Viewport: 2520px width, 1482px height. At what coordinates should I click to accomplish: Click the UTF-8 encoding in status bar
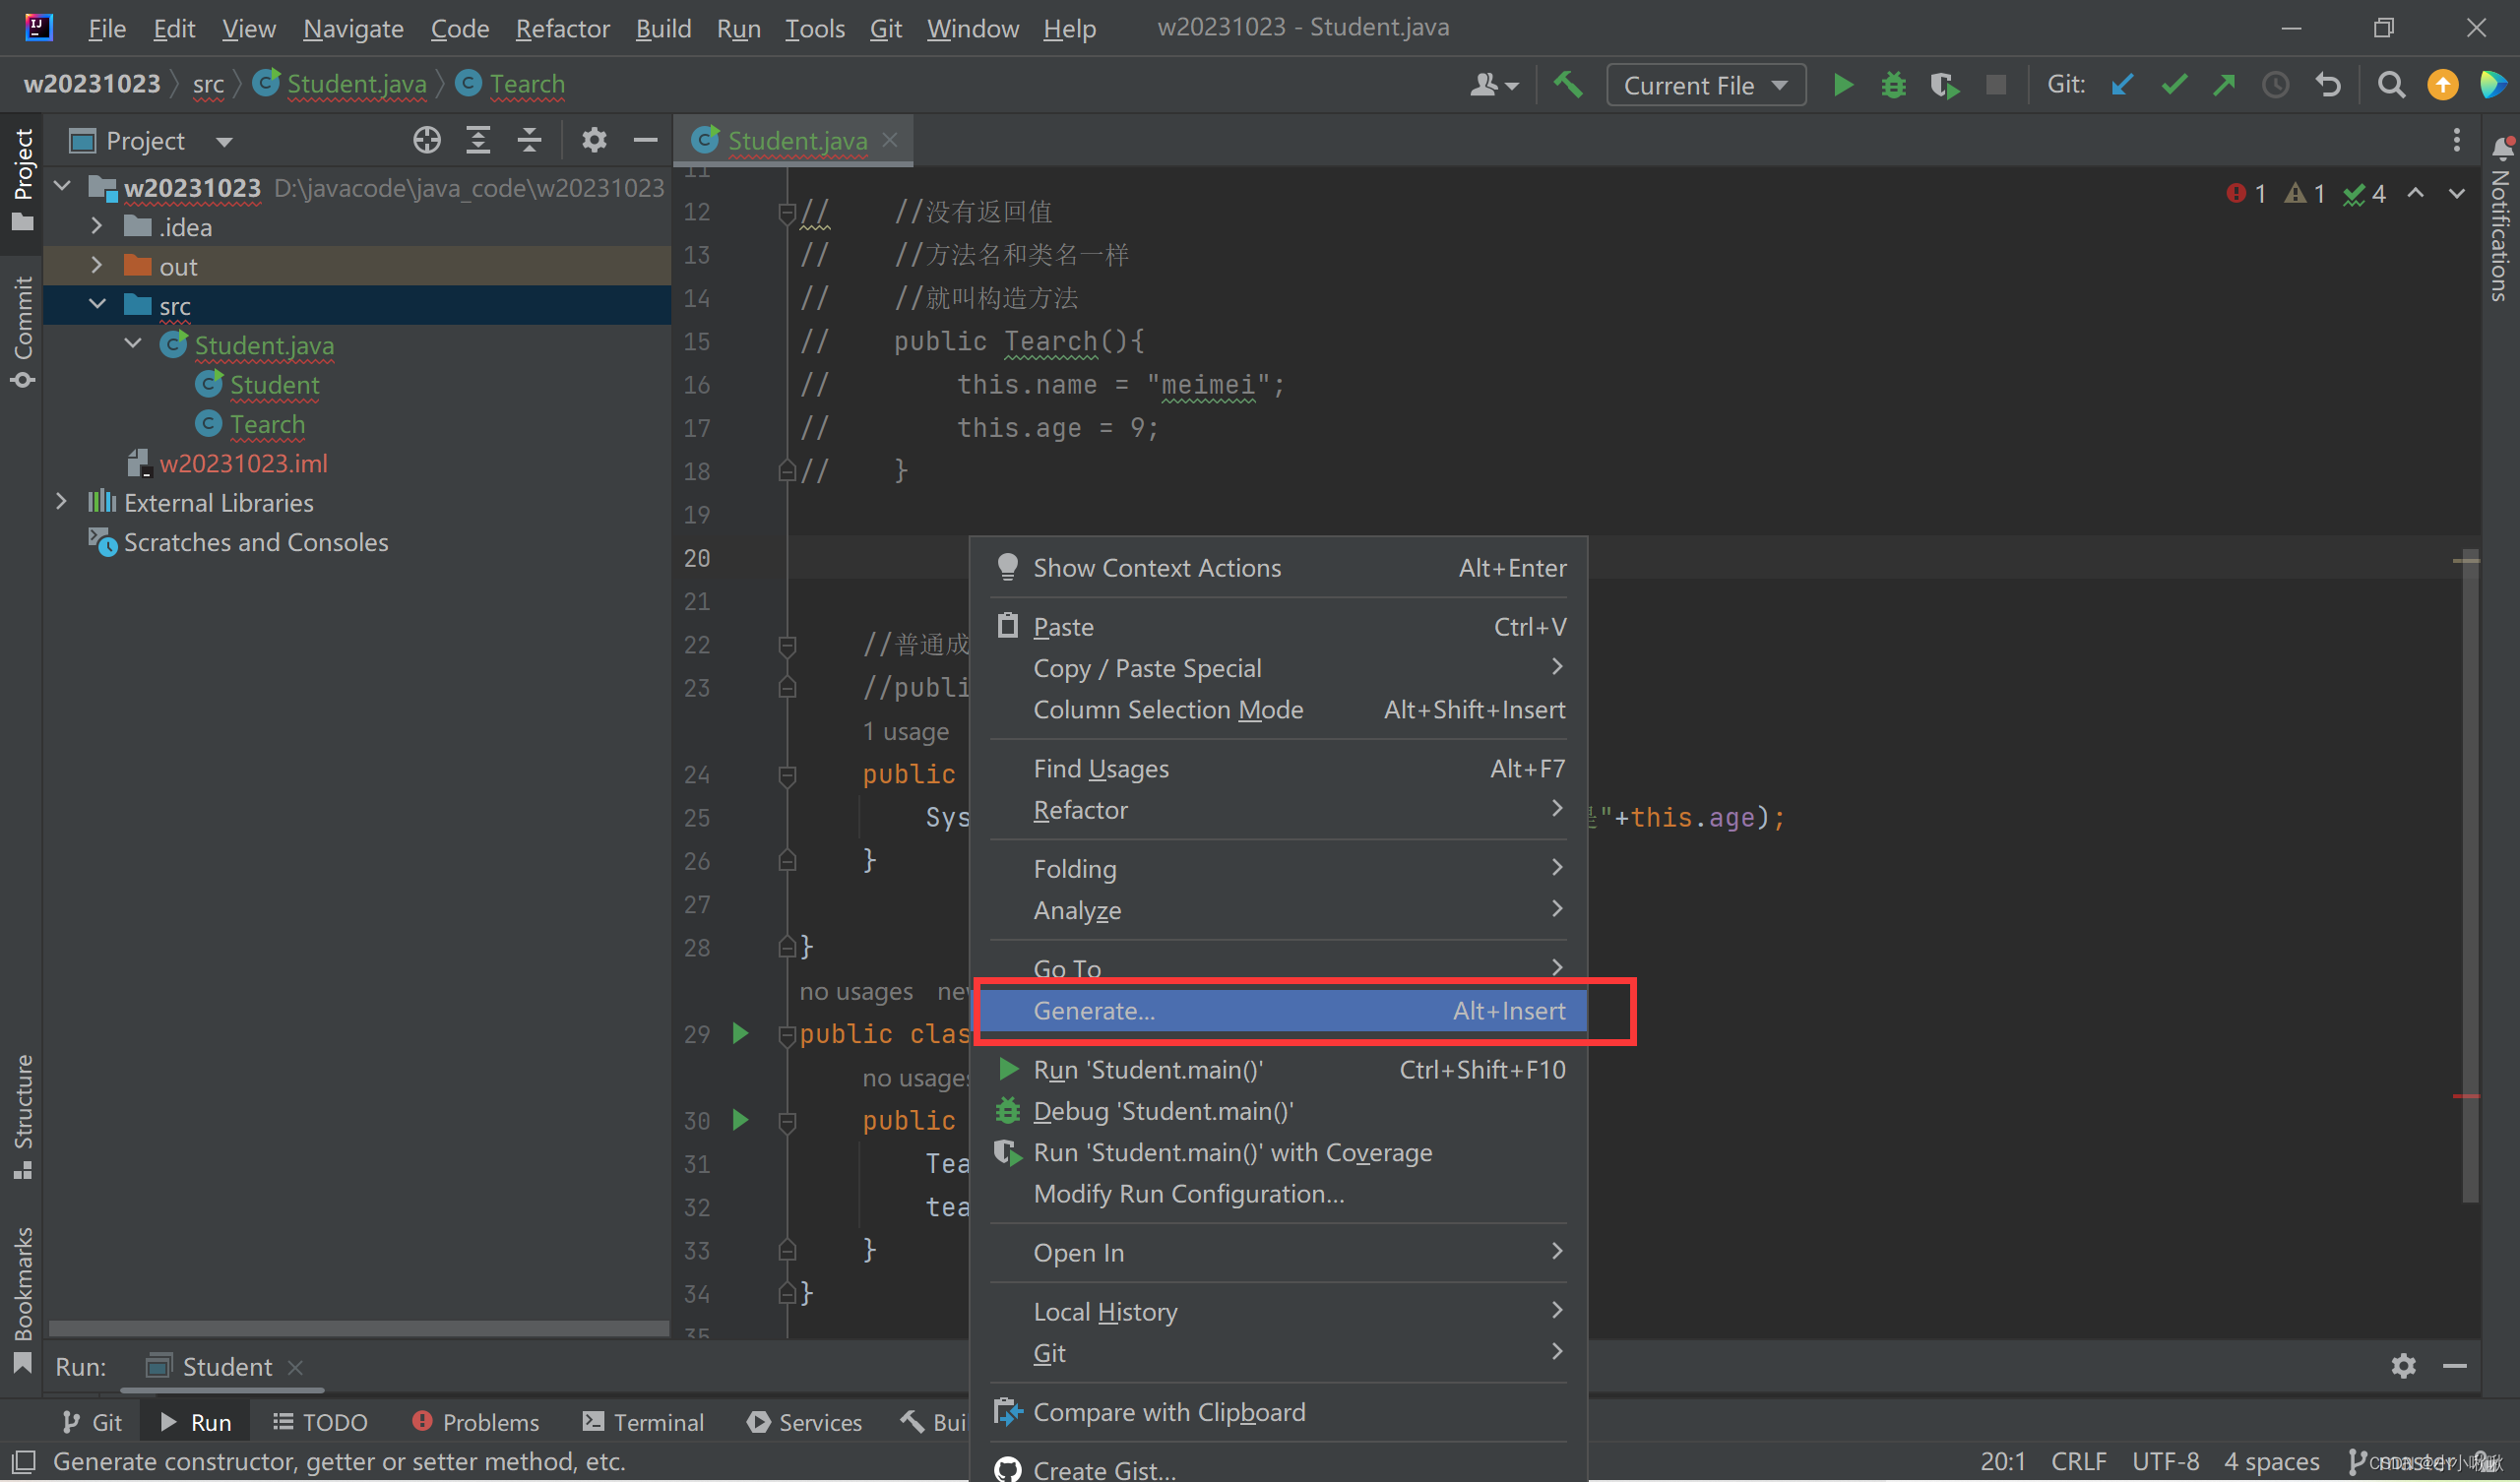2165,1461
